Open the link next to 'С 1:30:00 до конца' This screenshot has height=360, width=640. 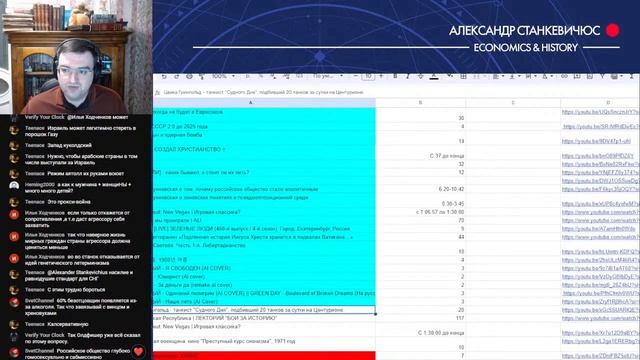click(x=600, y=333)
